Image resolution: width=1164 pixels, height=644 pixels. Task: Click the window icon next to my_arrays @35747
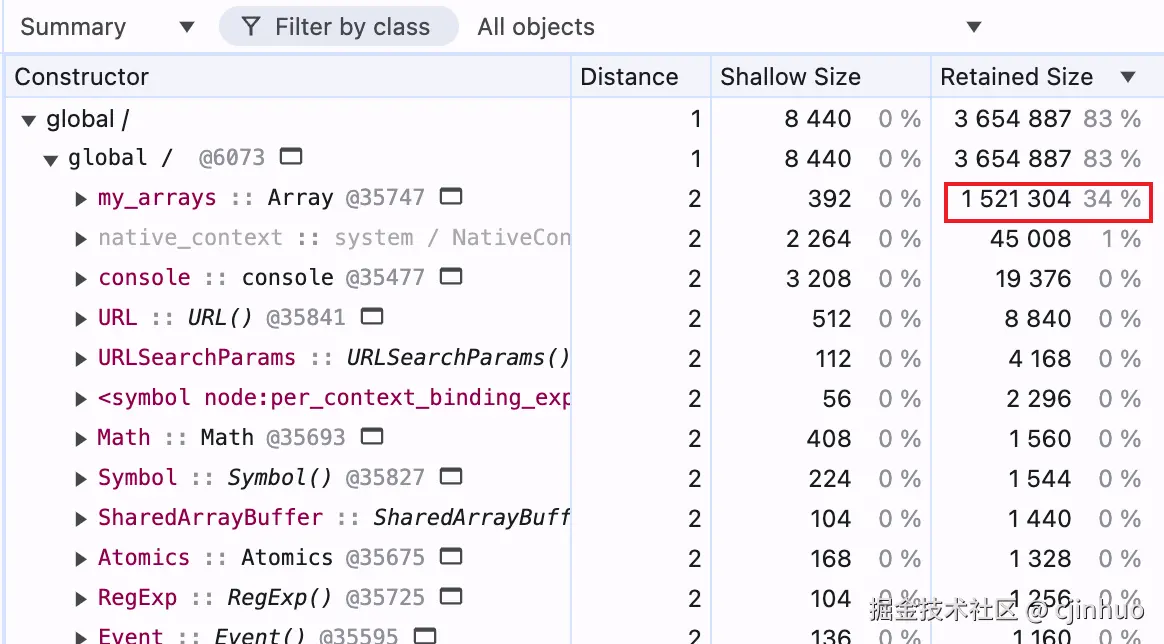click(451, 197)
